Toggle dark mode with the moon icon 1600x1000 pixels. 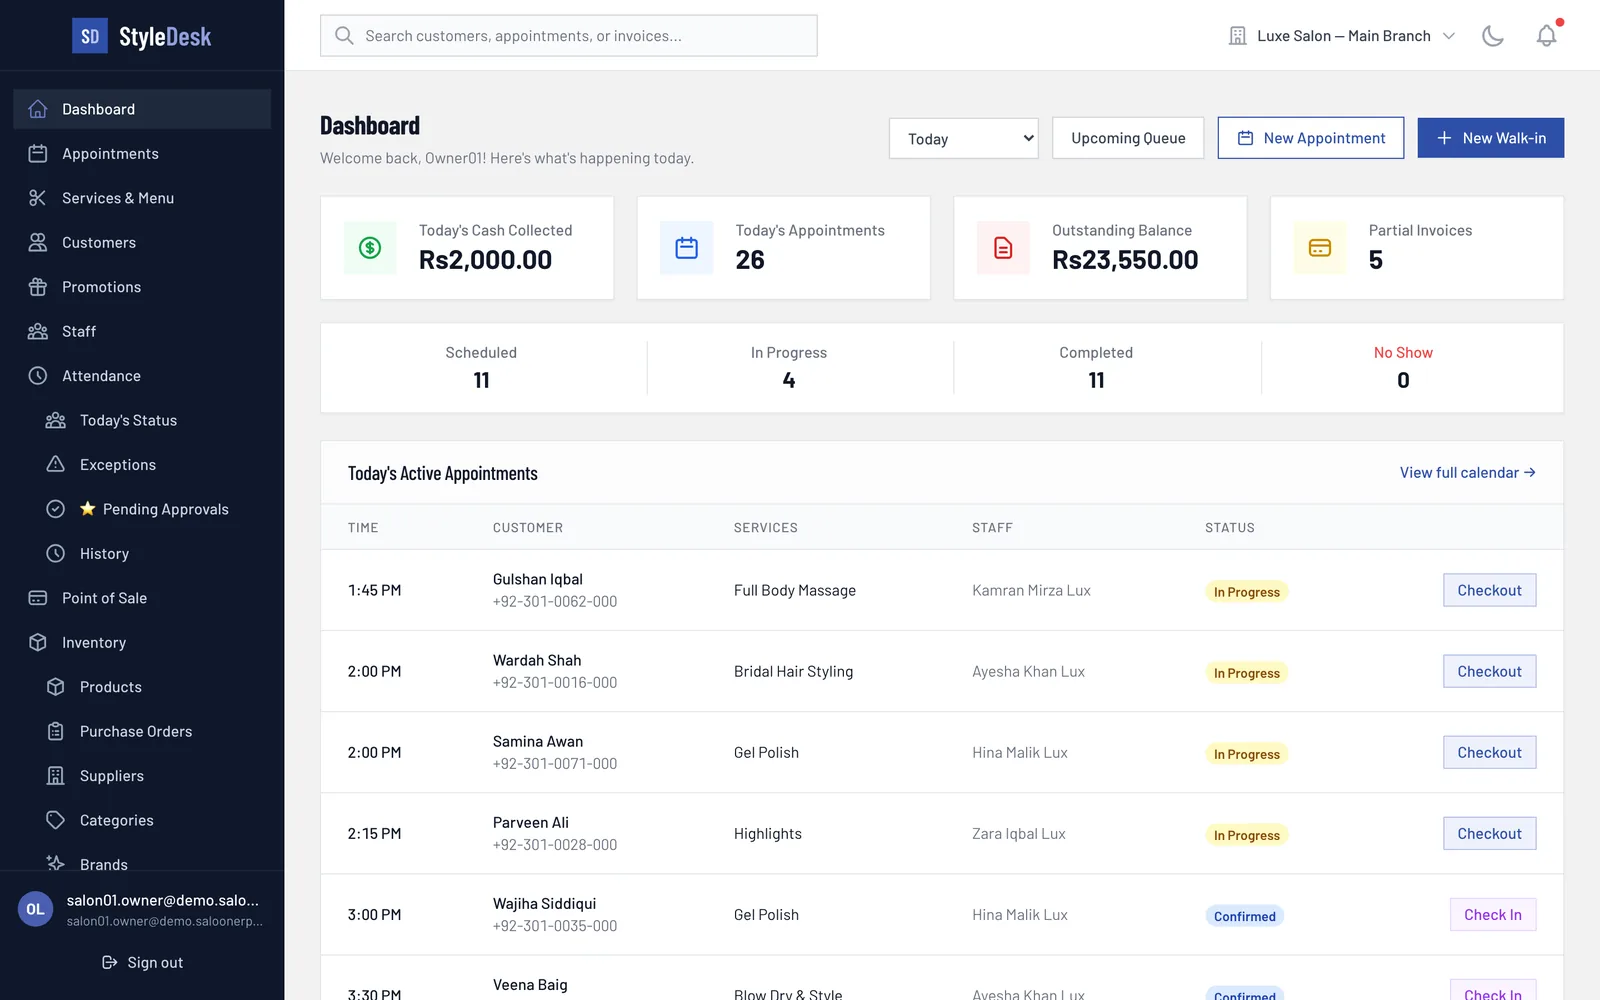(1493, 36)
